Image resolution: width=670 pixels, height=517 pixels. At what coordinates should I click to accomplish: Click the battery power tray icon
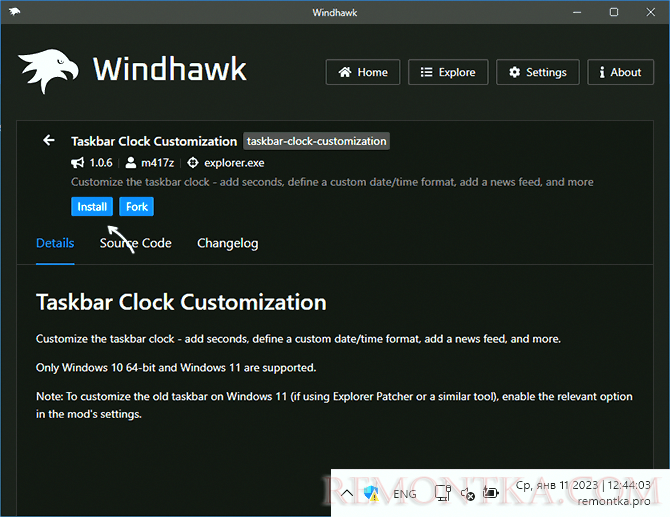pos(491,493)
